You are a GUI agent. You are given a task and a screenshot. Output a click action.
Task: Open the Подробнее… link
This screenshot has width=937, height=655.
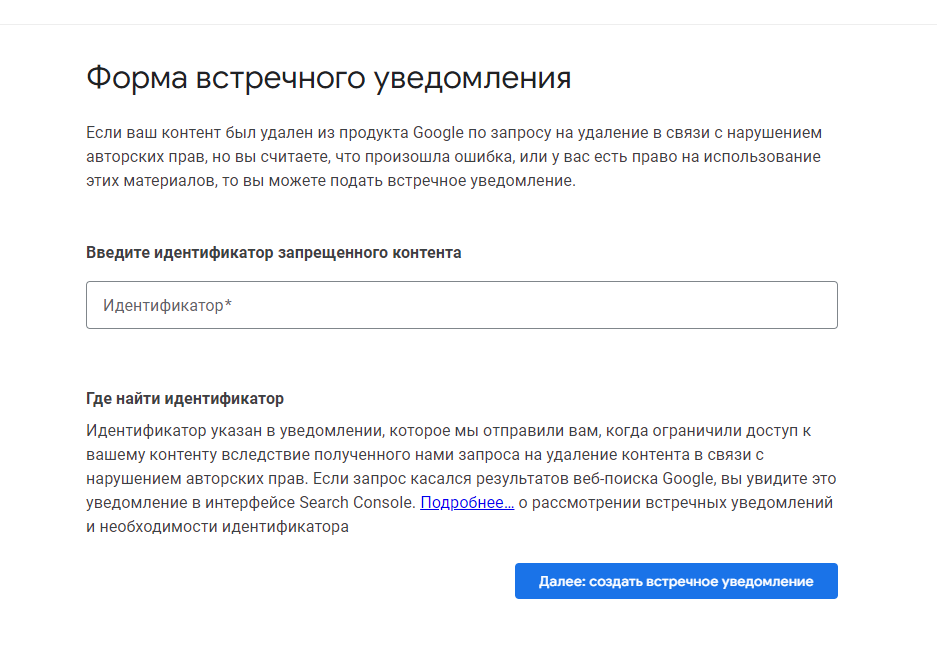tap(467, 503)
